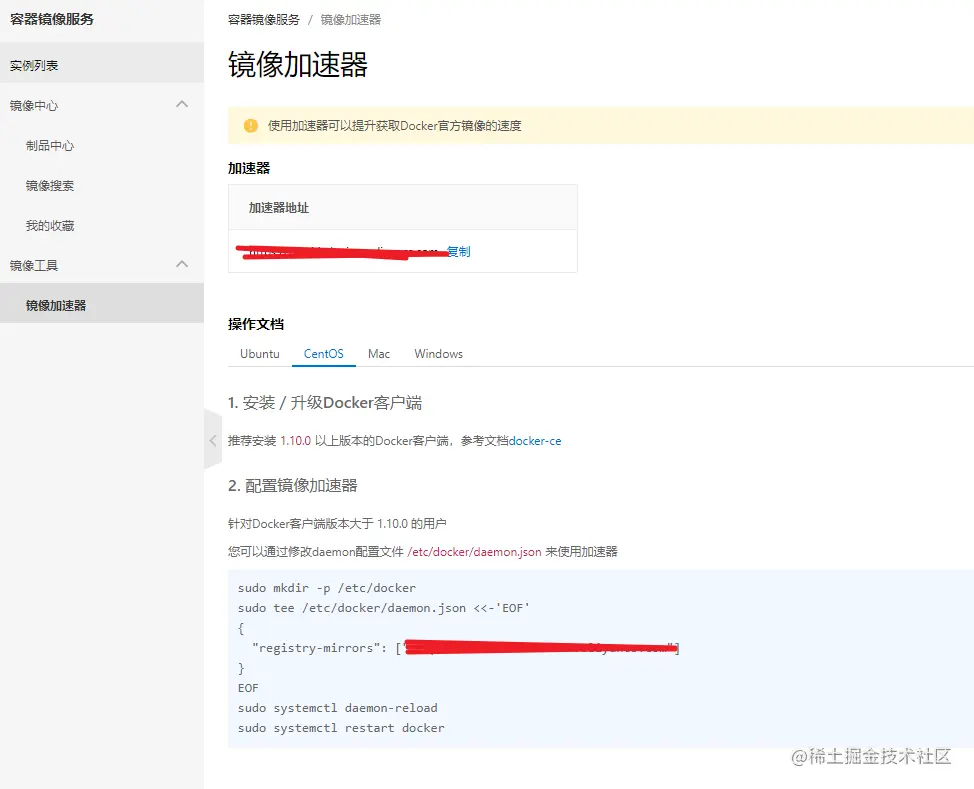Image resolution: width=974 pixels, height=789 pixels.
Task: Switch to the CentOS tab
Action: (x=324, y=353)
